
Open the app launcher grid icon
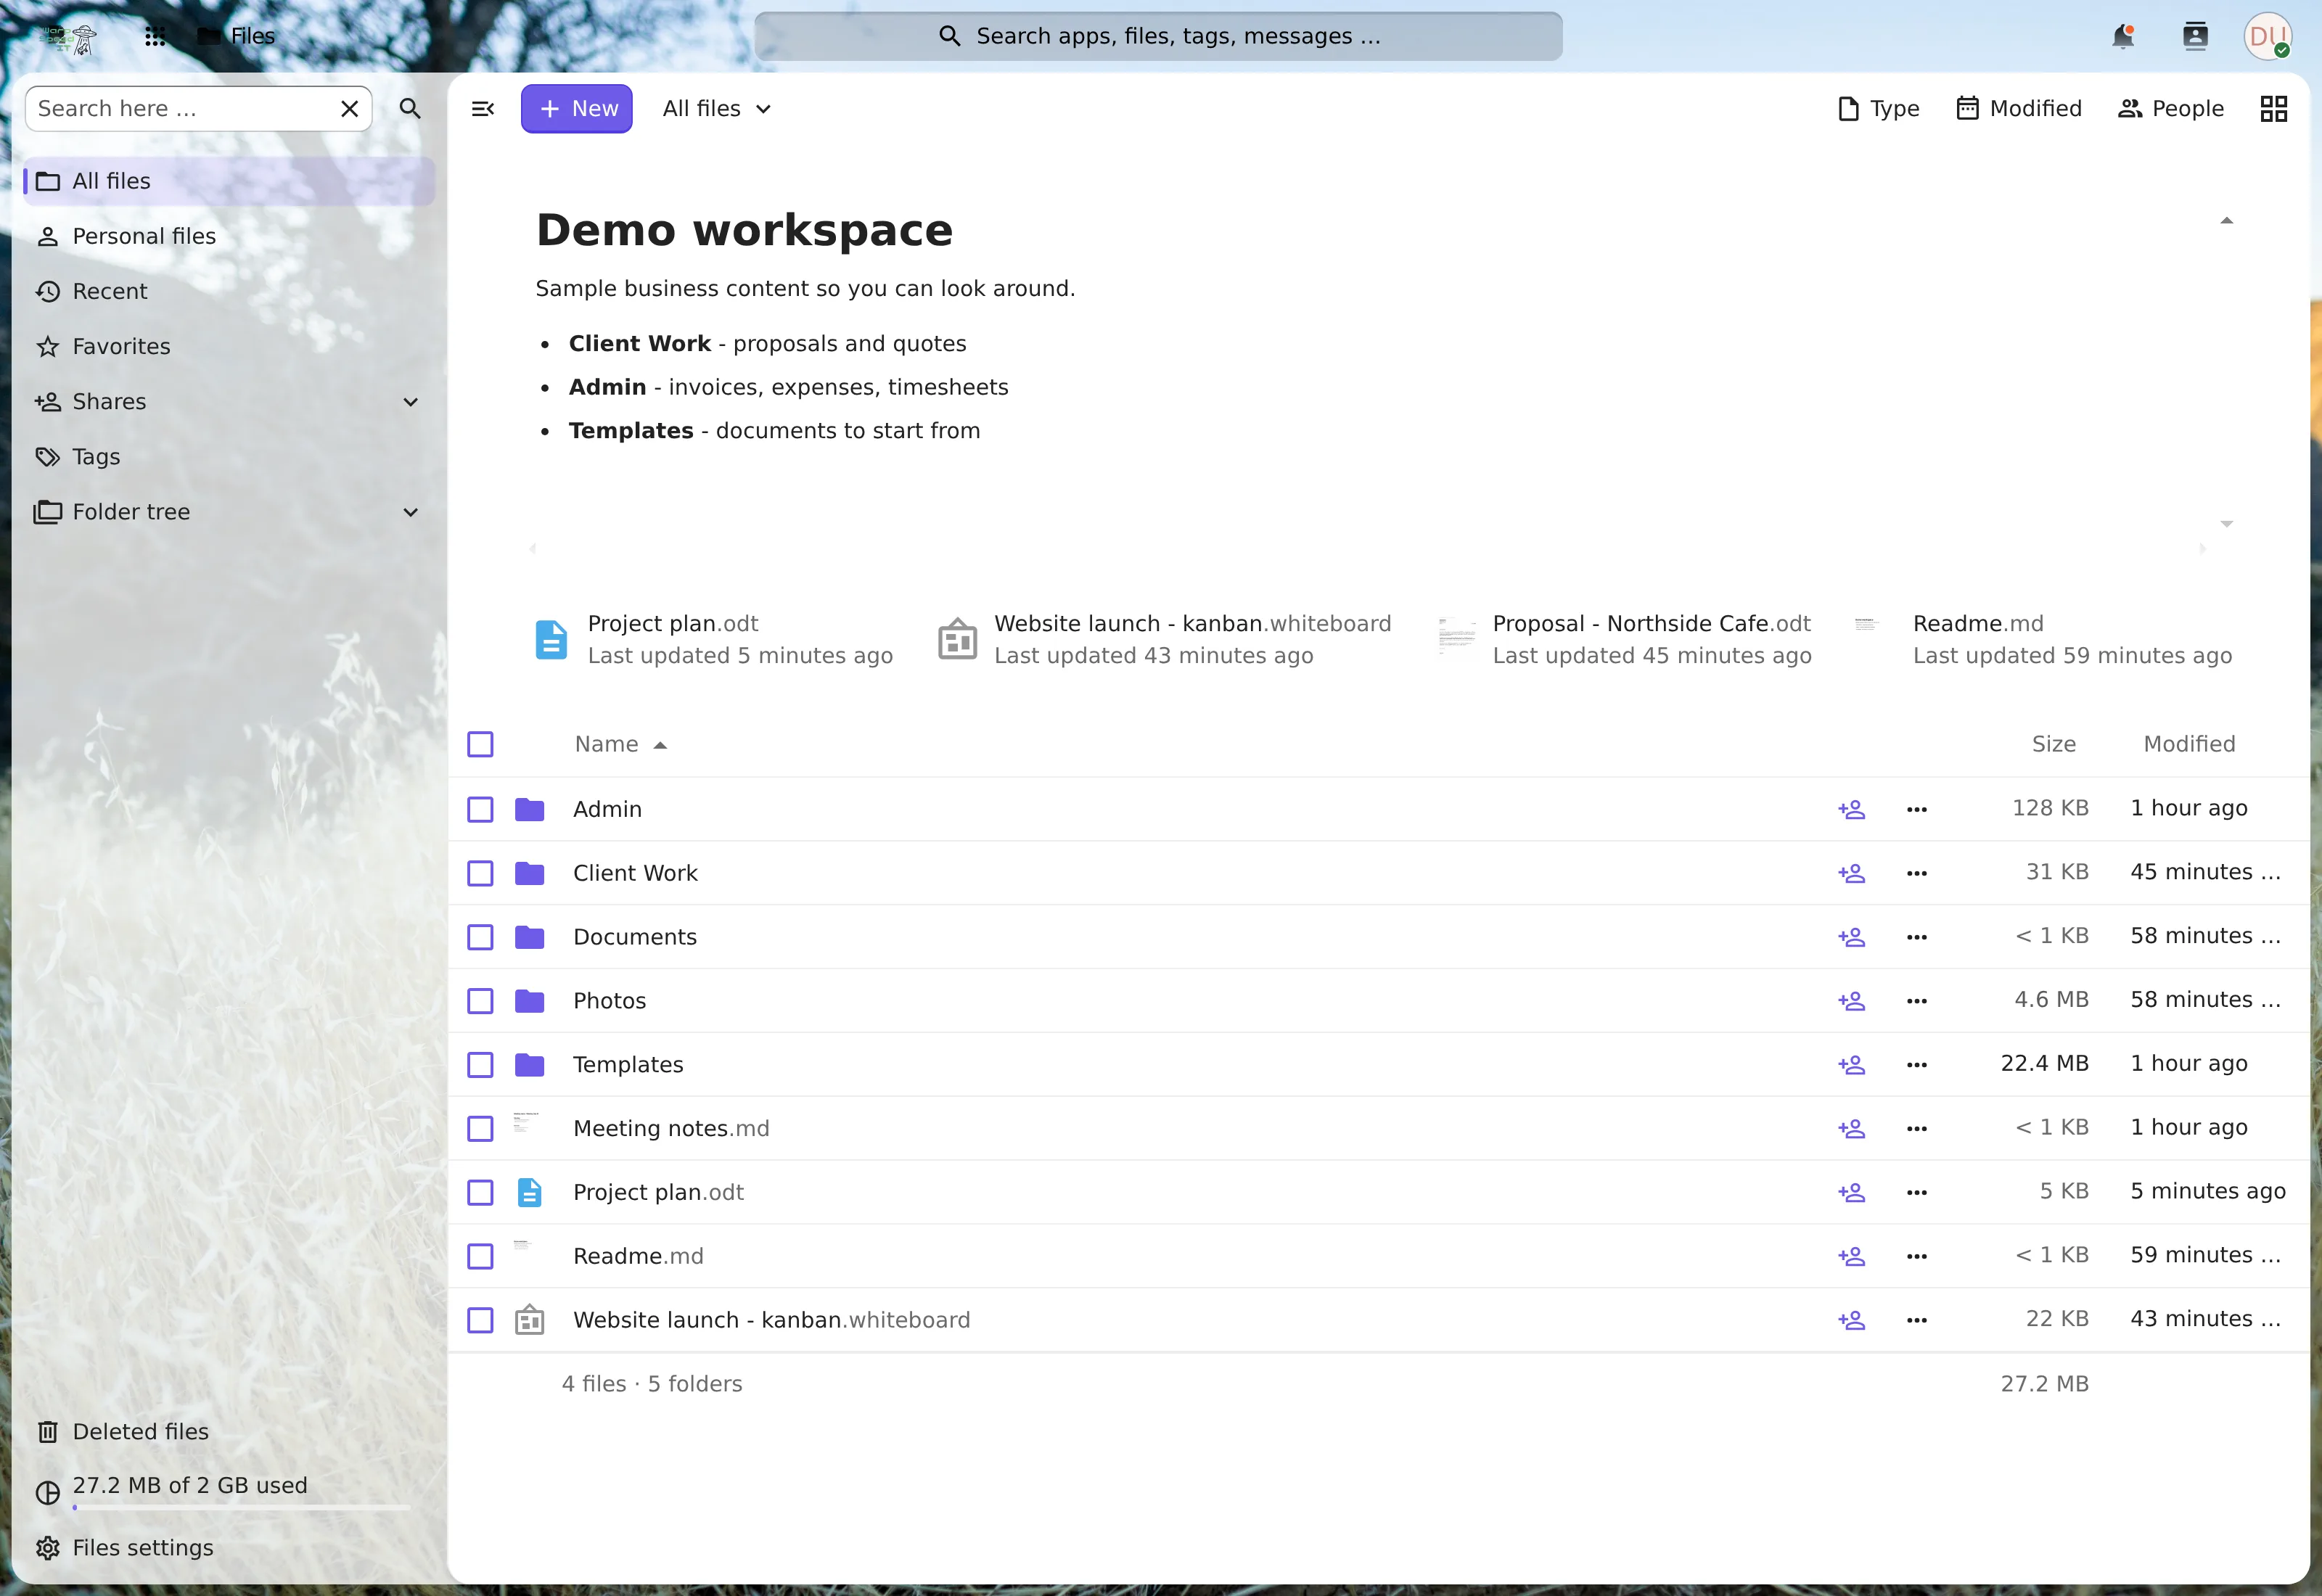[x=154, y=36]
